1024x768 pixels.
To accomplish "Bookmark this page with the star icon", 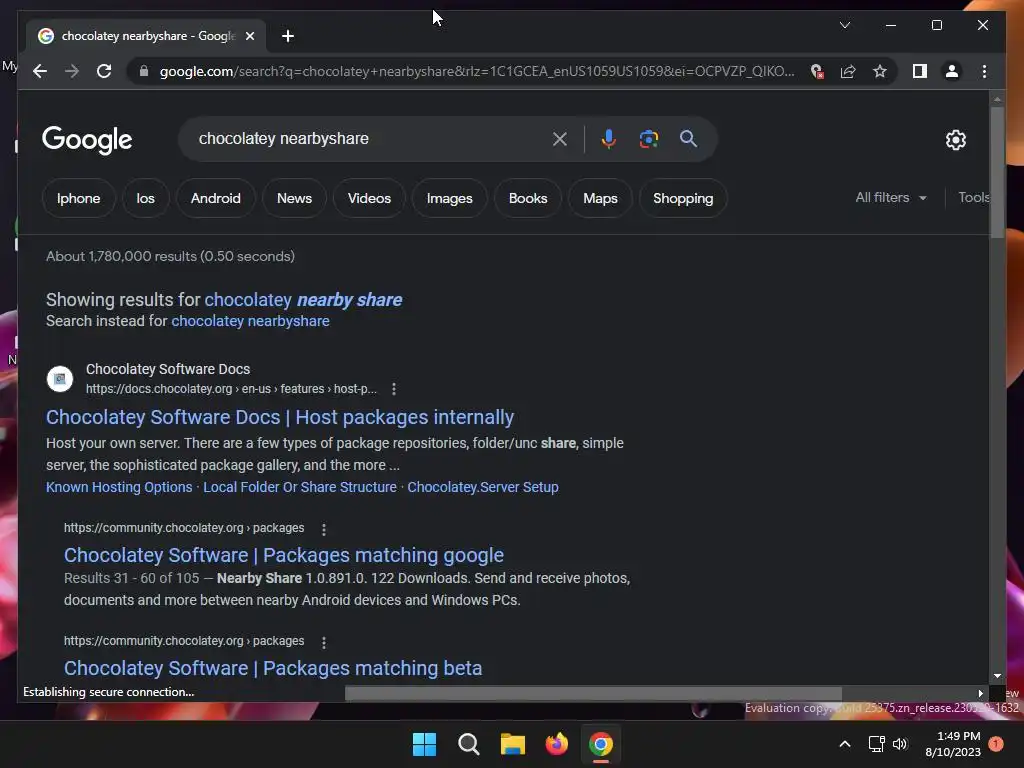I will [880, 71].
